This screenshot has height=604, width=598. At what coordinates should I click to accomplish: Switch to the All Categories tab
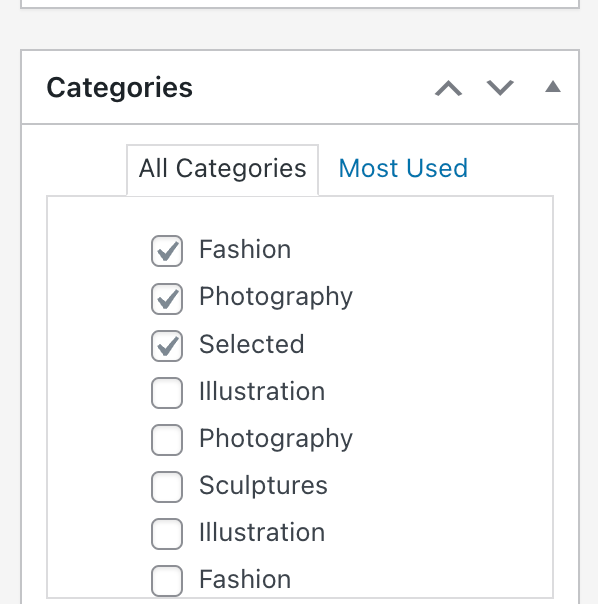tap(223, 168)
